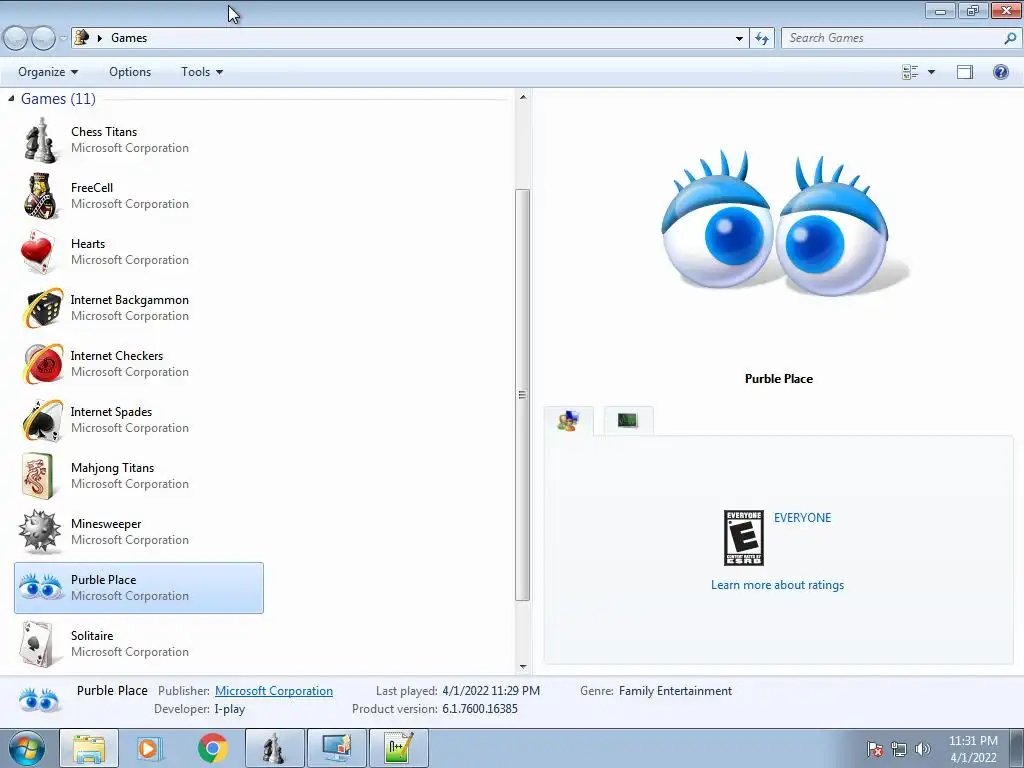Open the Organize dropdown menu

tap(48, 72)
